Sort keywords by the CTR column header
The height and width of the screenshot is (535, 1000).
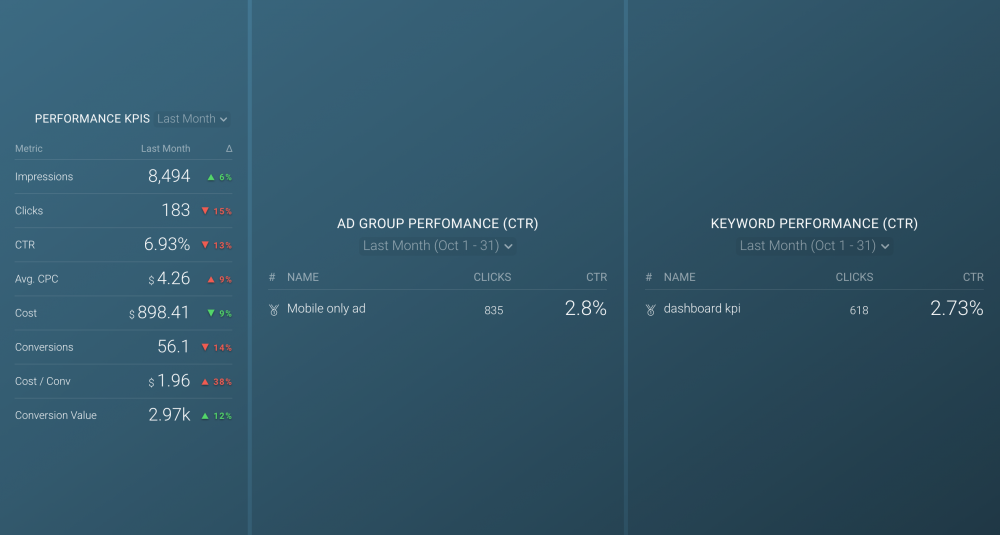972,277
